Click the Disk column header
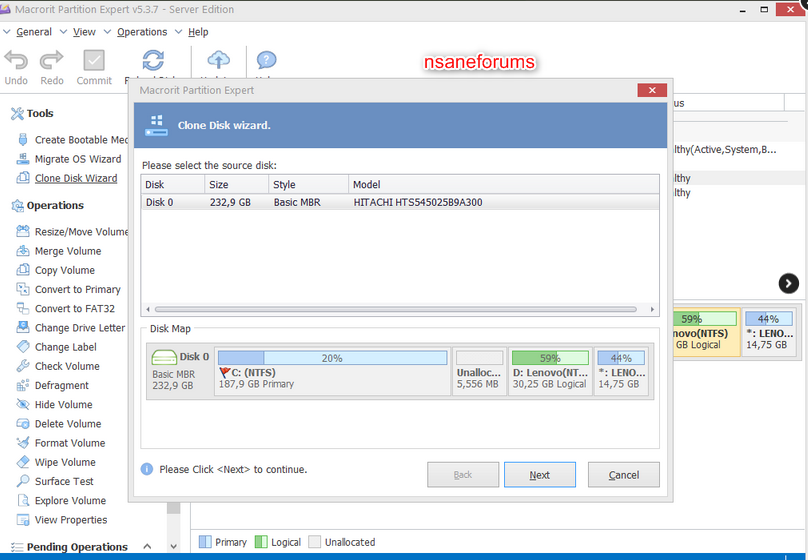This screenshot has width=808, height=560. [x=173, y=184]
